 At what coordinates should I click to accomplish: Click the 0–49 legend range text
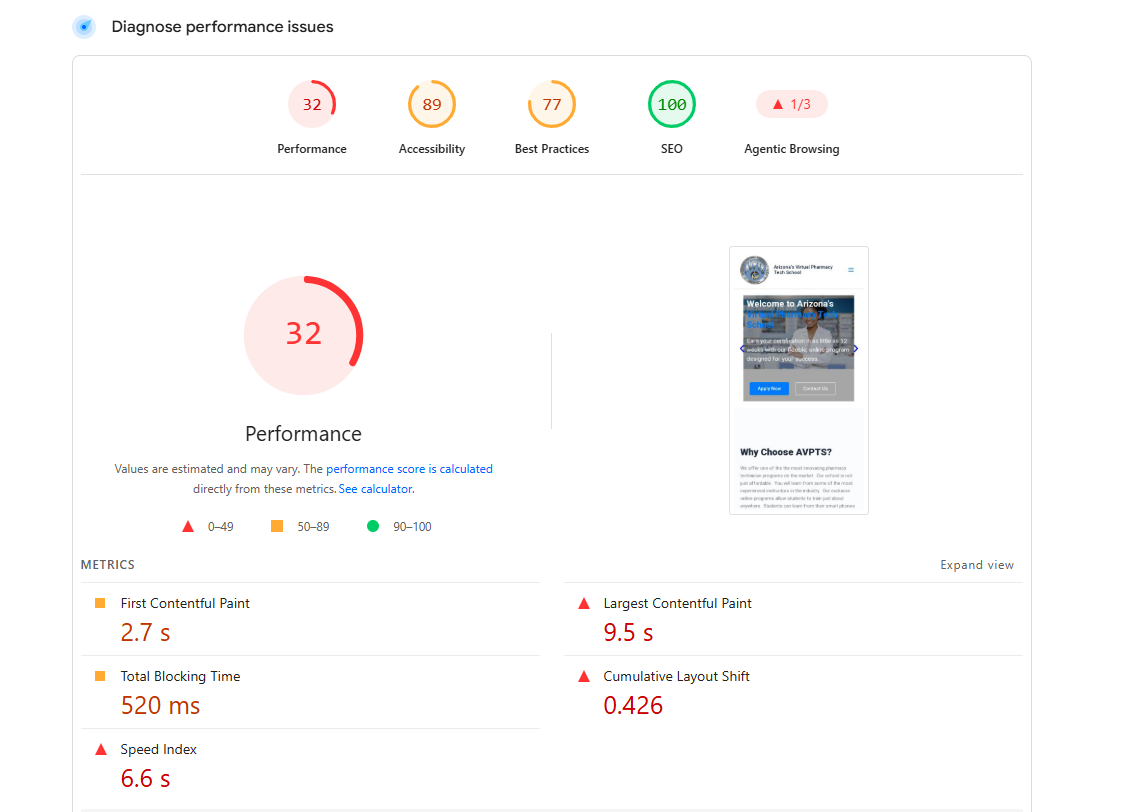(221, 526)
